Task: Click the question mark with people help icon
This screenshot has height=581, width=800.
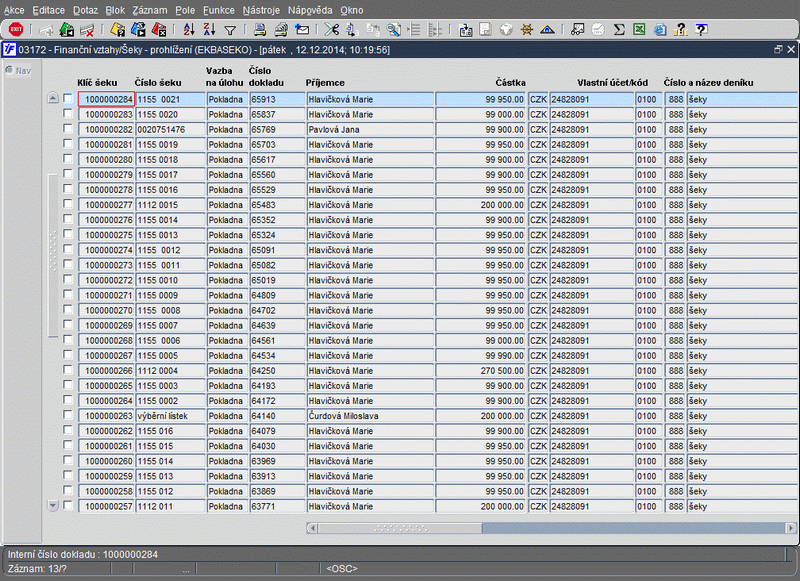Action: click(x=680, y=30)
